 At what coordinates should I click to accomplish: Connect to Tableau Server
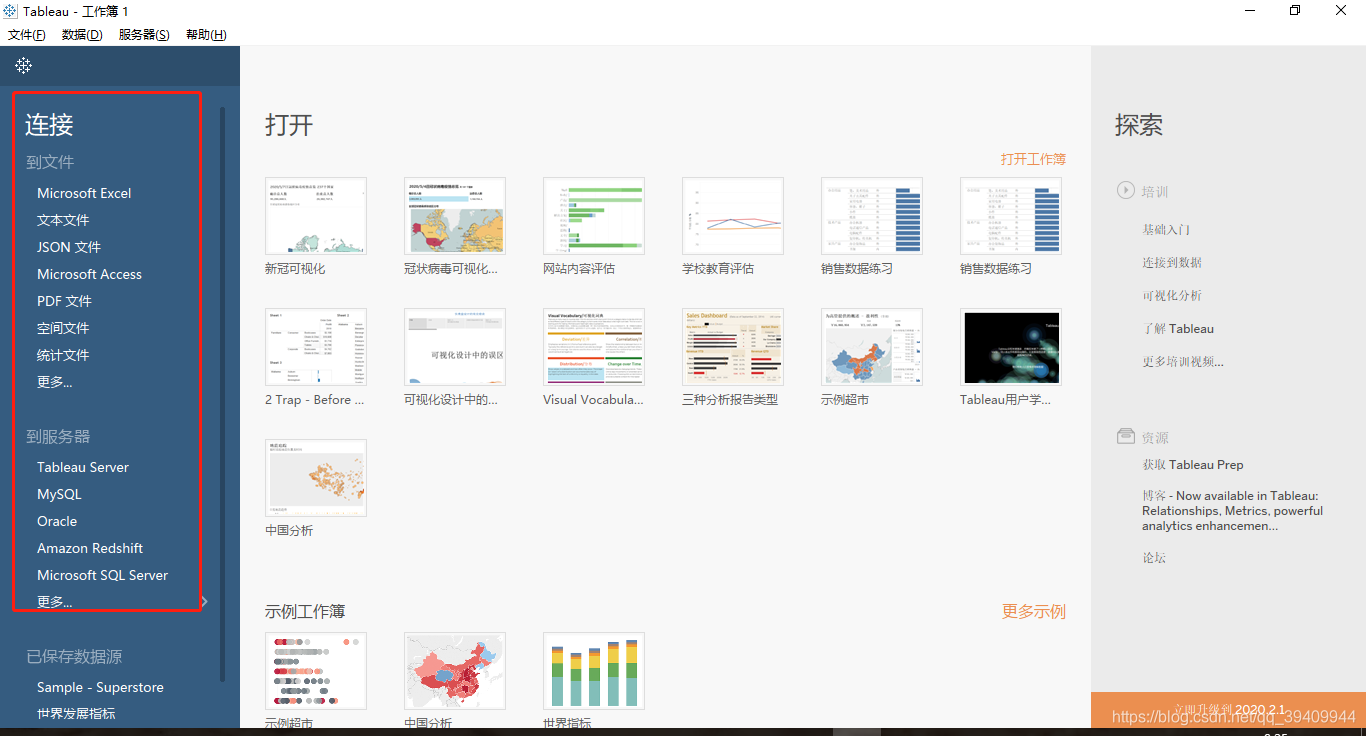(83, 467)
